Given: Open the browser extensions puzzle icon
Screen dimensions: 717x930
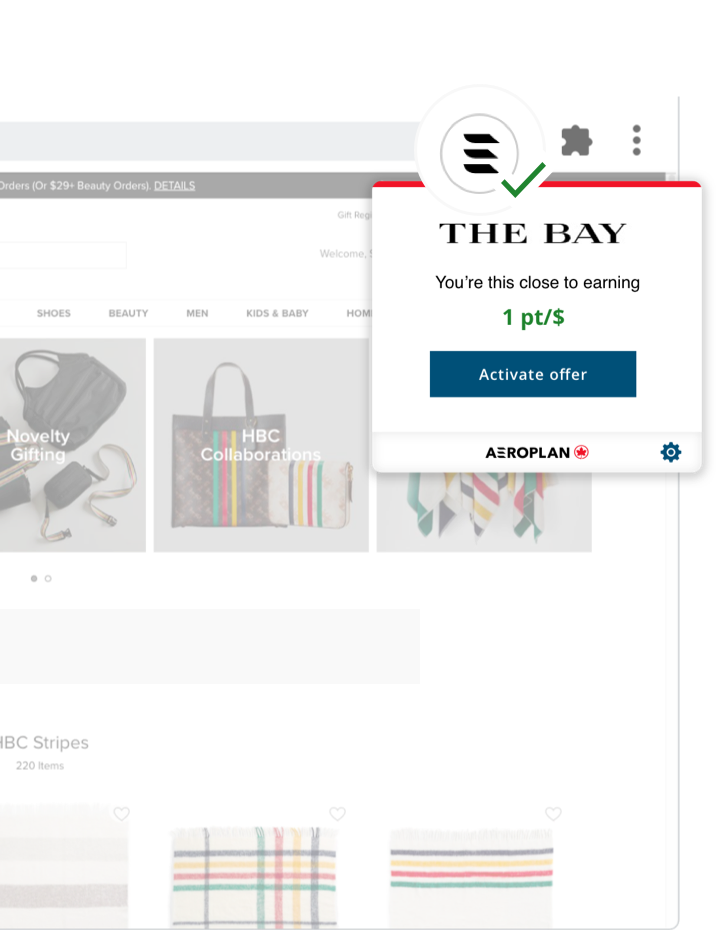Looking at the screenshot, I should point(576,141).
